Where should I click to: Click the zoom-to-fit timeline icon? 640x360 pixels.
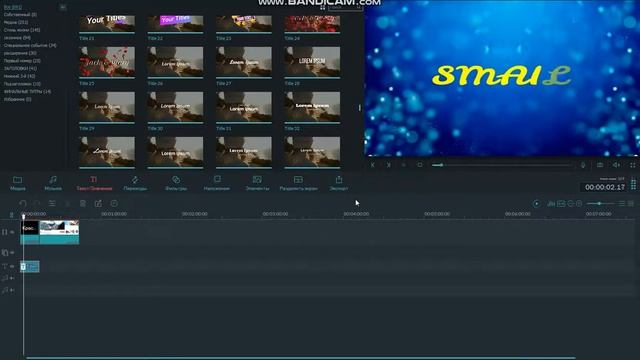[x=561, y=203]
